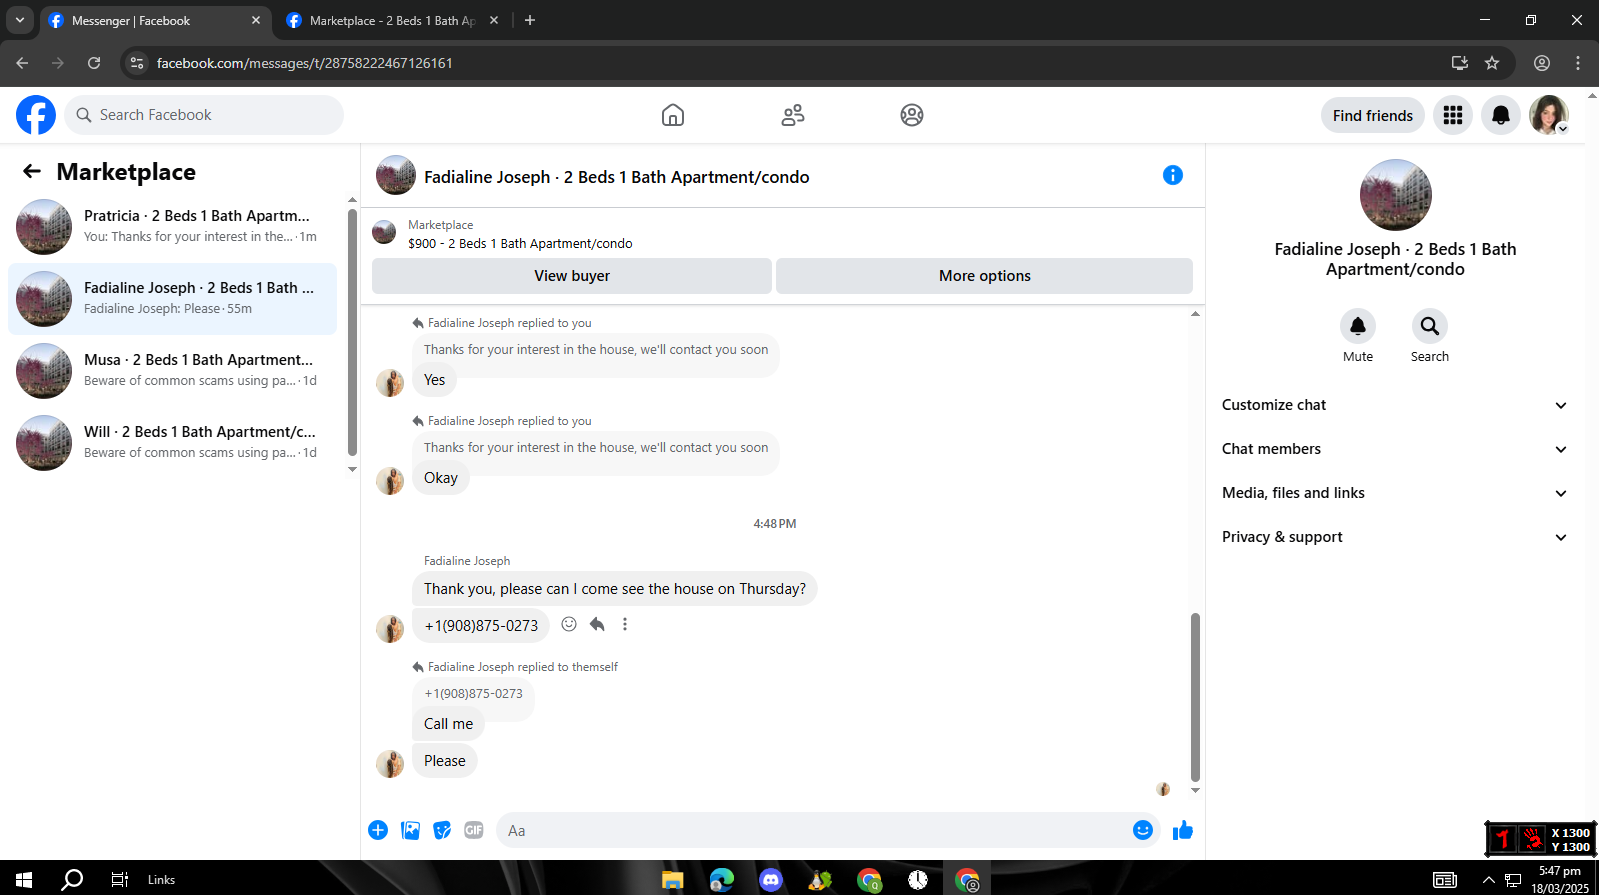Choose a sticker from the sticker icon
Image resolution: width=1599 pixels, height=895 pixels.
tap(442, 830)
